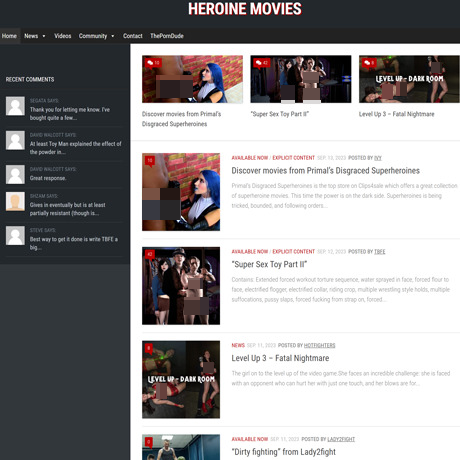This screenshot has width=460, height=460.
Task: Click the commenter name 'SEGATA SAYS'
Action: (x=44, y=101)
